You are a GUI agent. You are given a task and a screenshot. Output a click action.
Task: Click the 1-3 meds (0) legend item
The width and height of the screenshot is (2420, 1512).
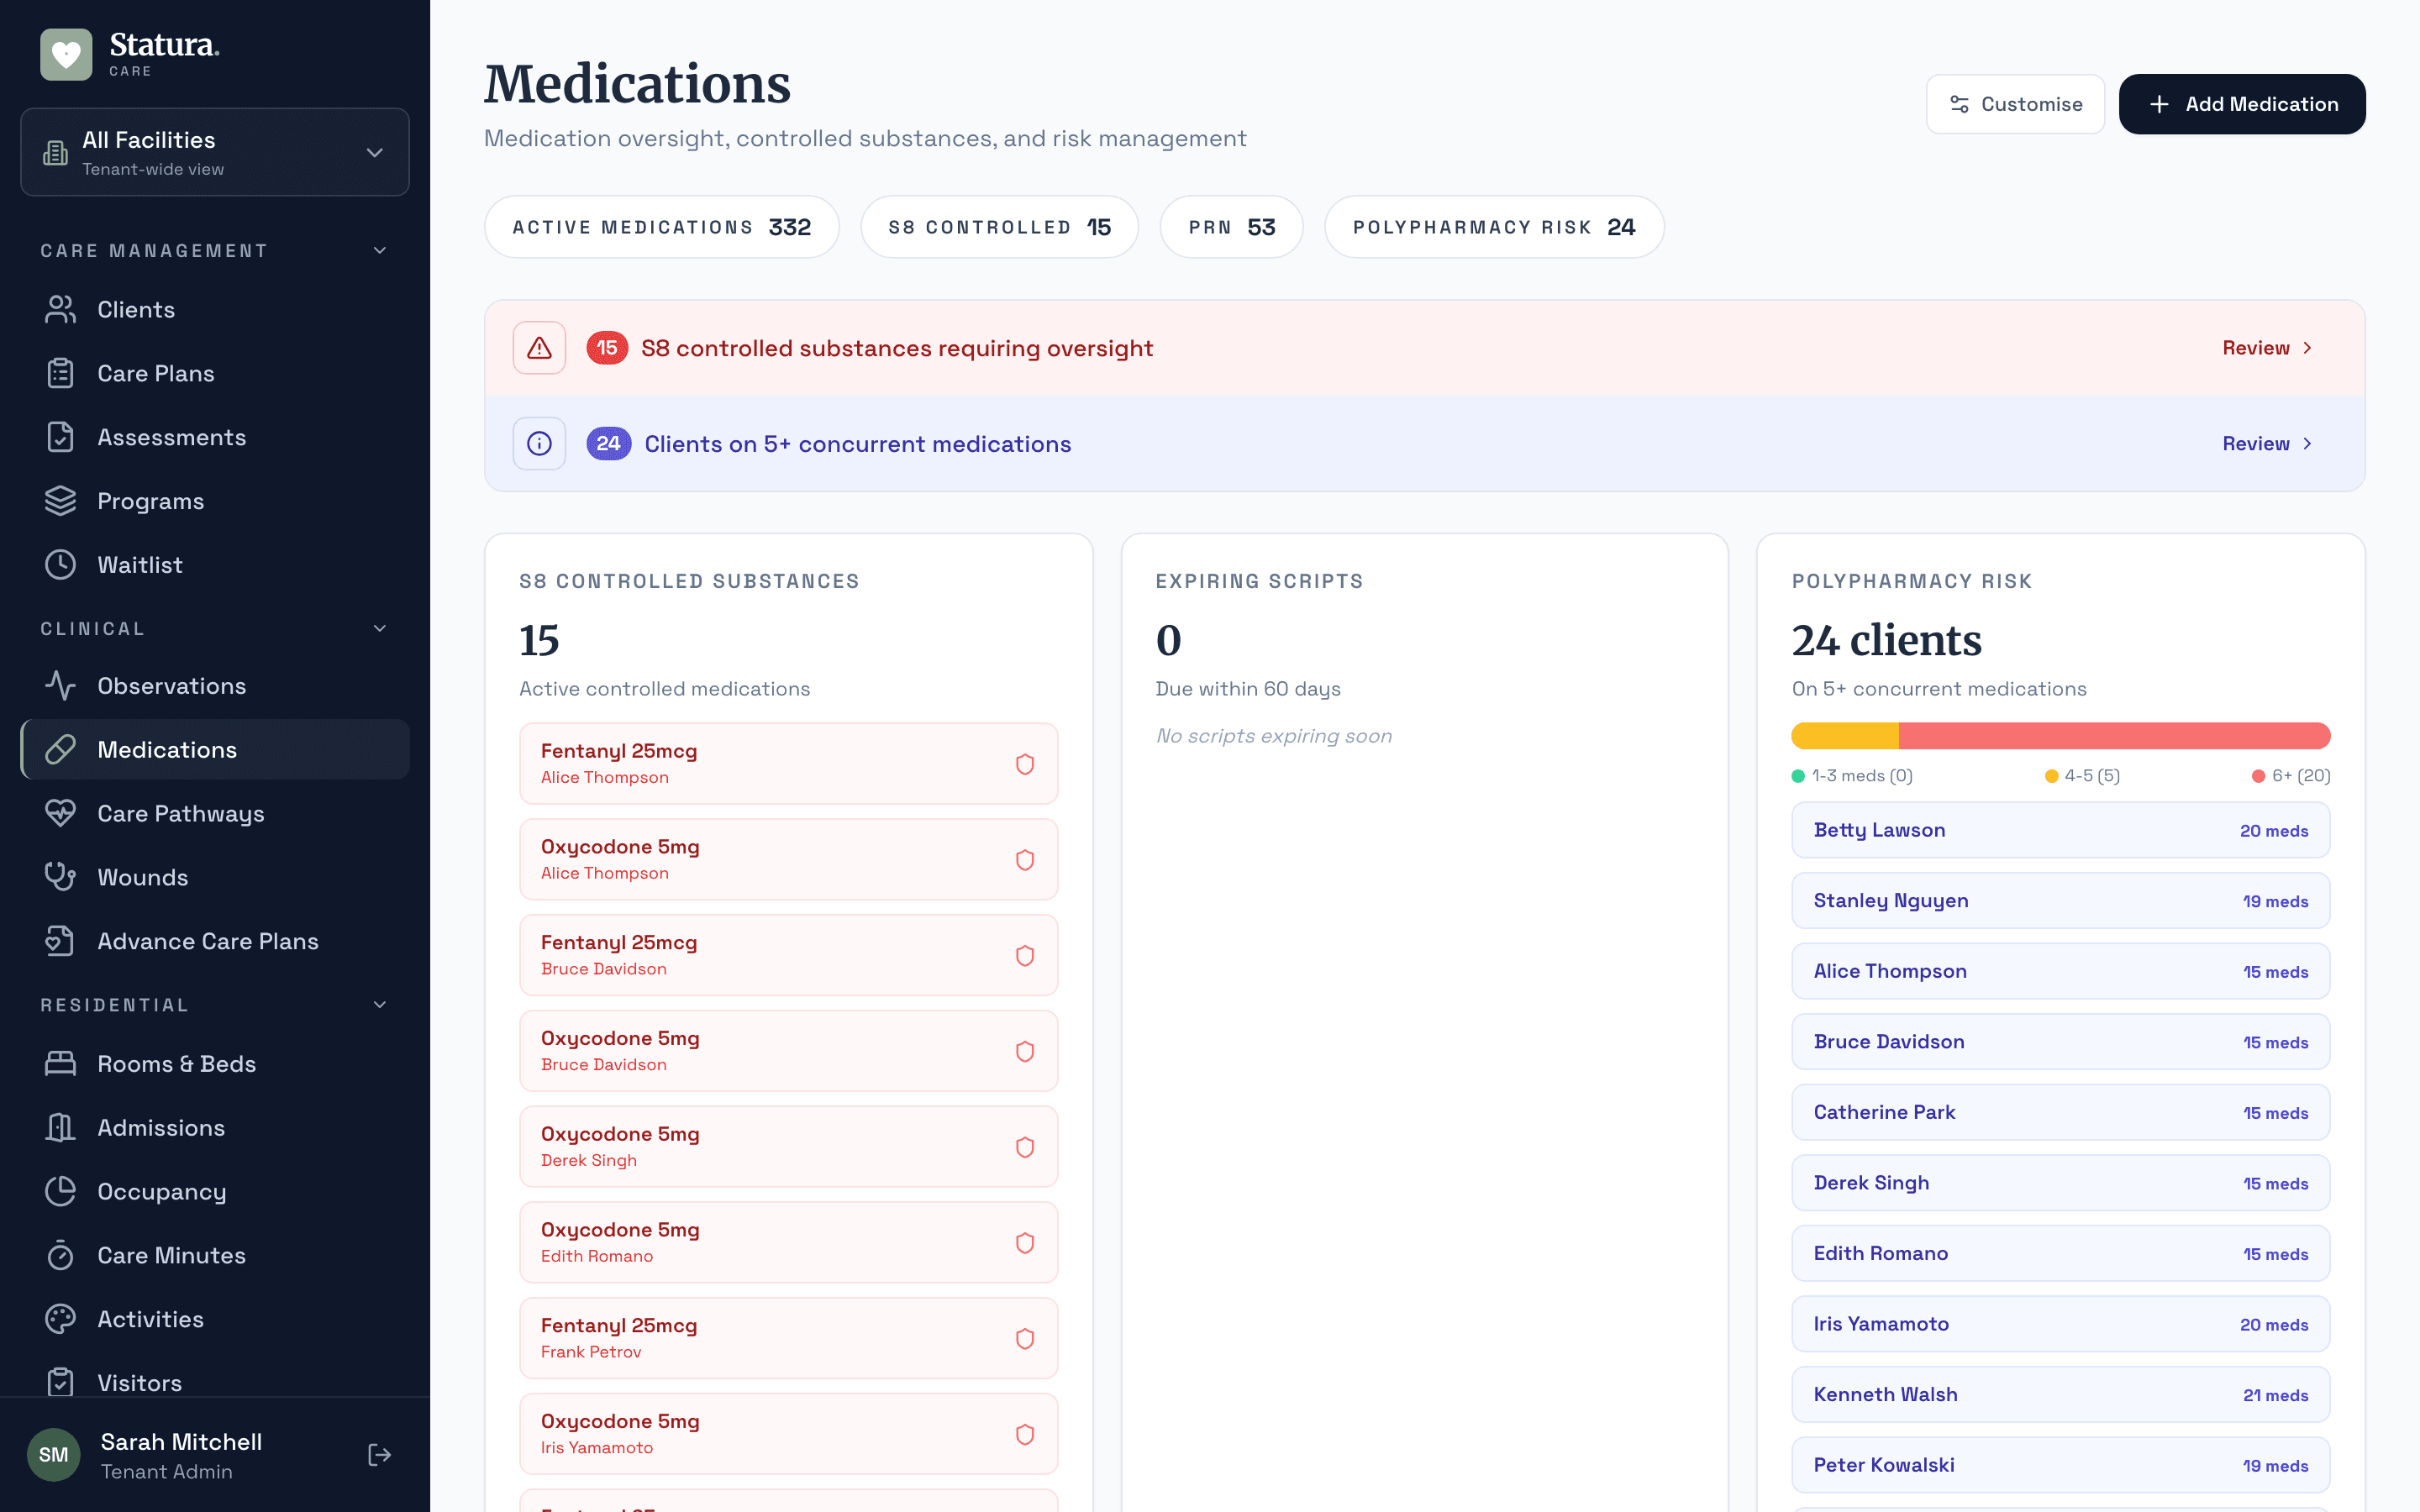pos(1852,776)
